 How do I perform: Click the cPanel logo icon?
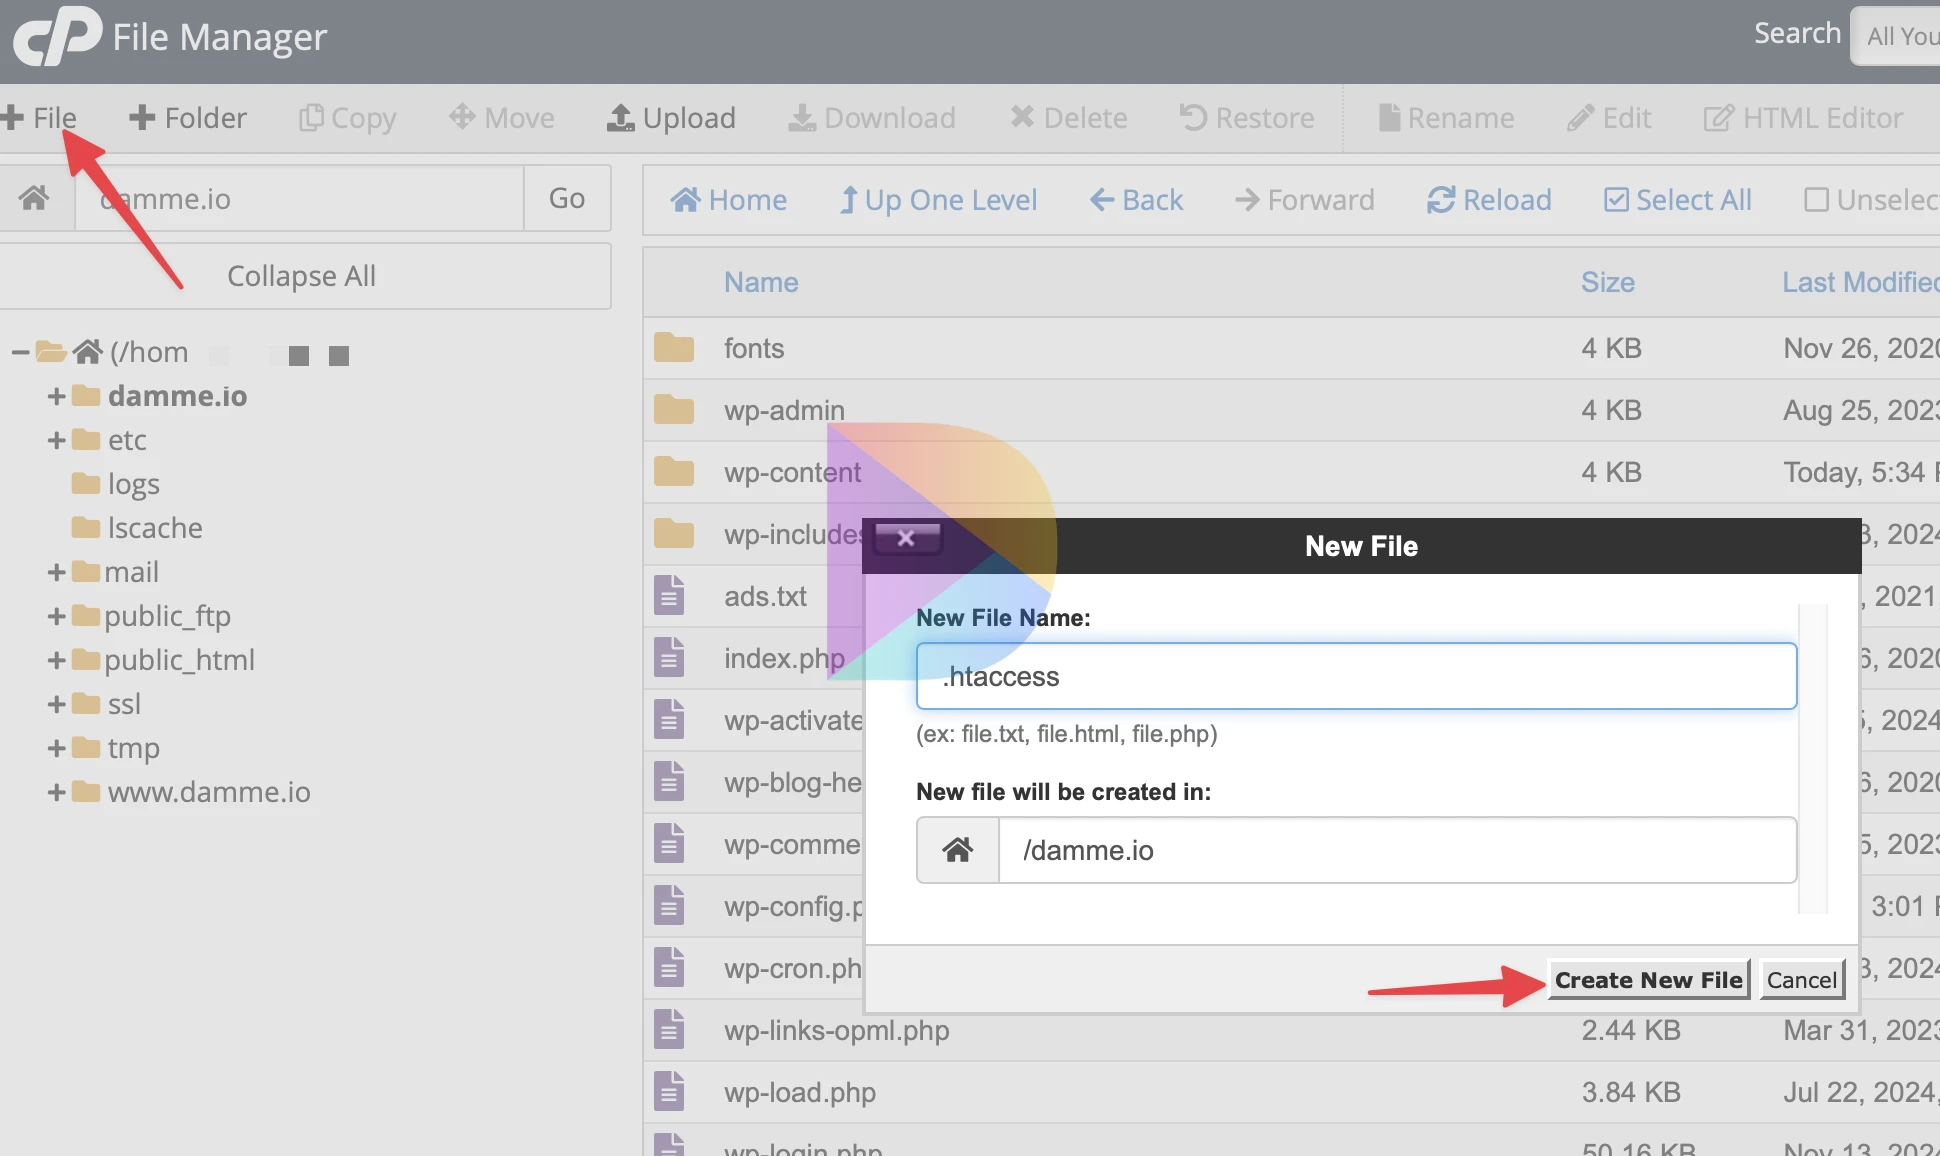click(57, 37)
